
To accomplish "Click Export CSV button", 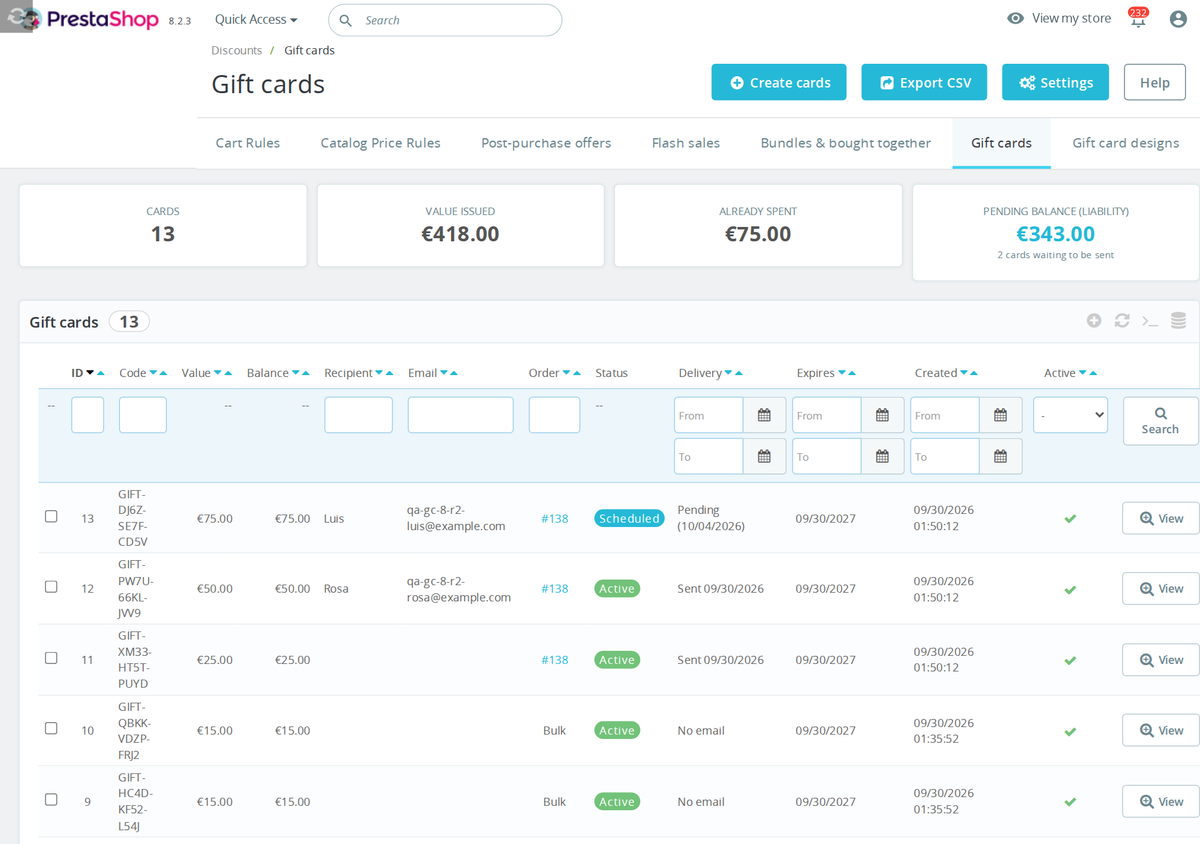I will 924,82.
